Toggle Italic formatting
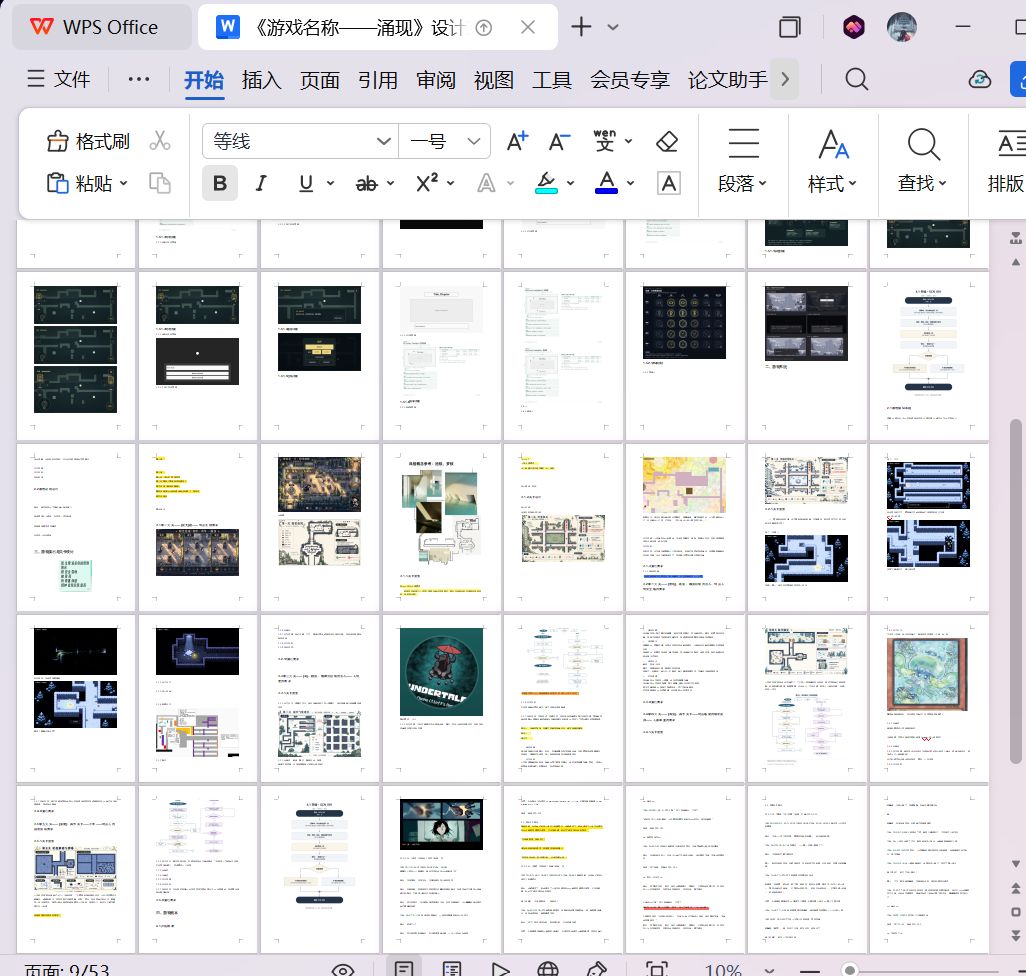Viewport: 1026px width, 976px height. [x=261, y=183]
